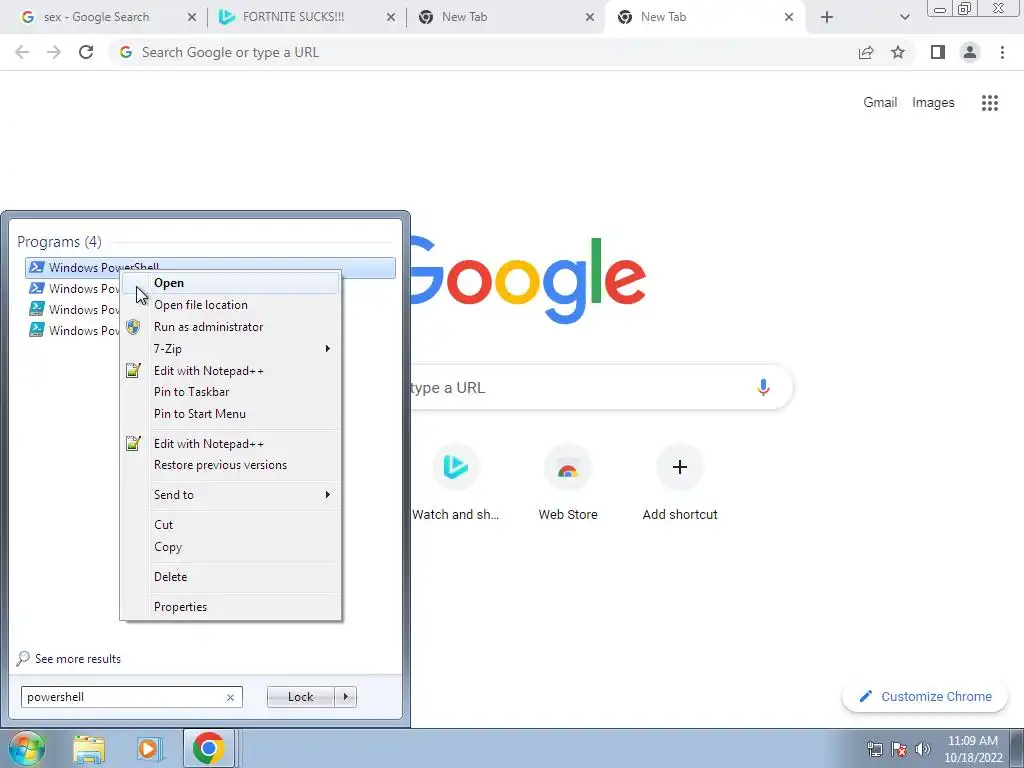Open Windows Media Player from taskbar

148,748
